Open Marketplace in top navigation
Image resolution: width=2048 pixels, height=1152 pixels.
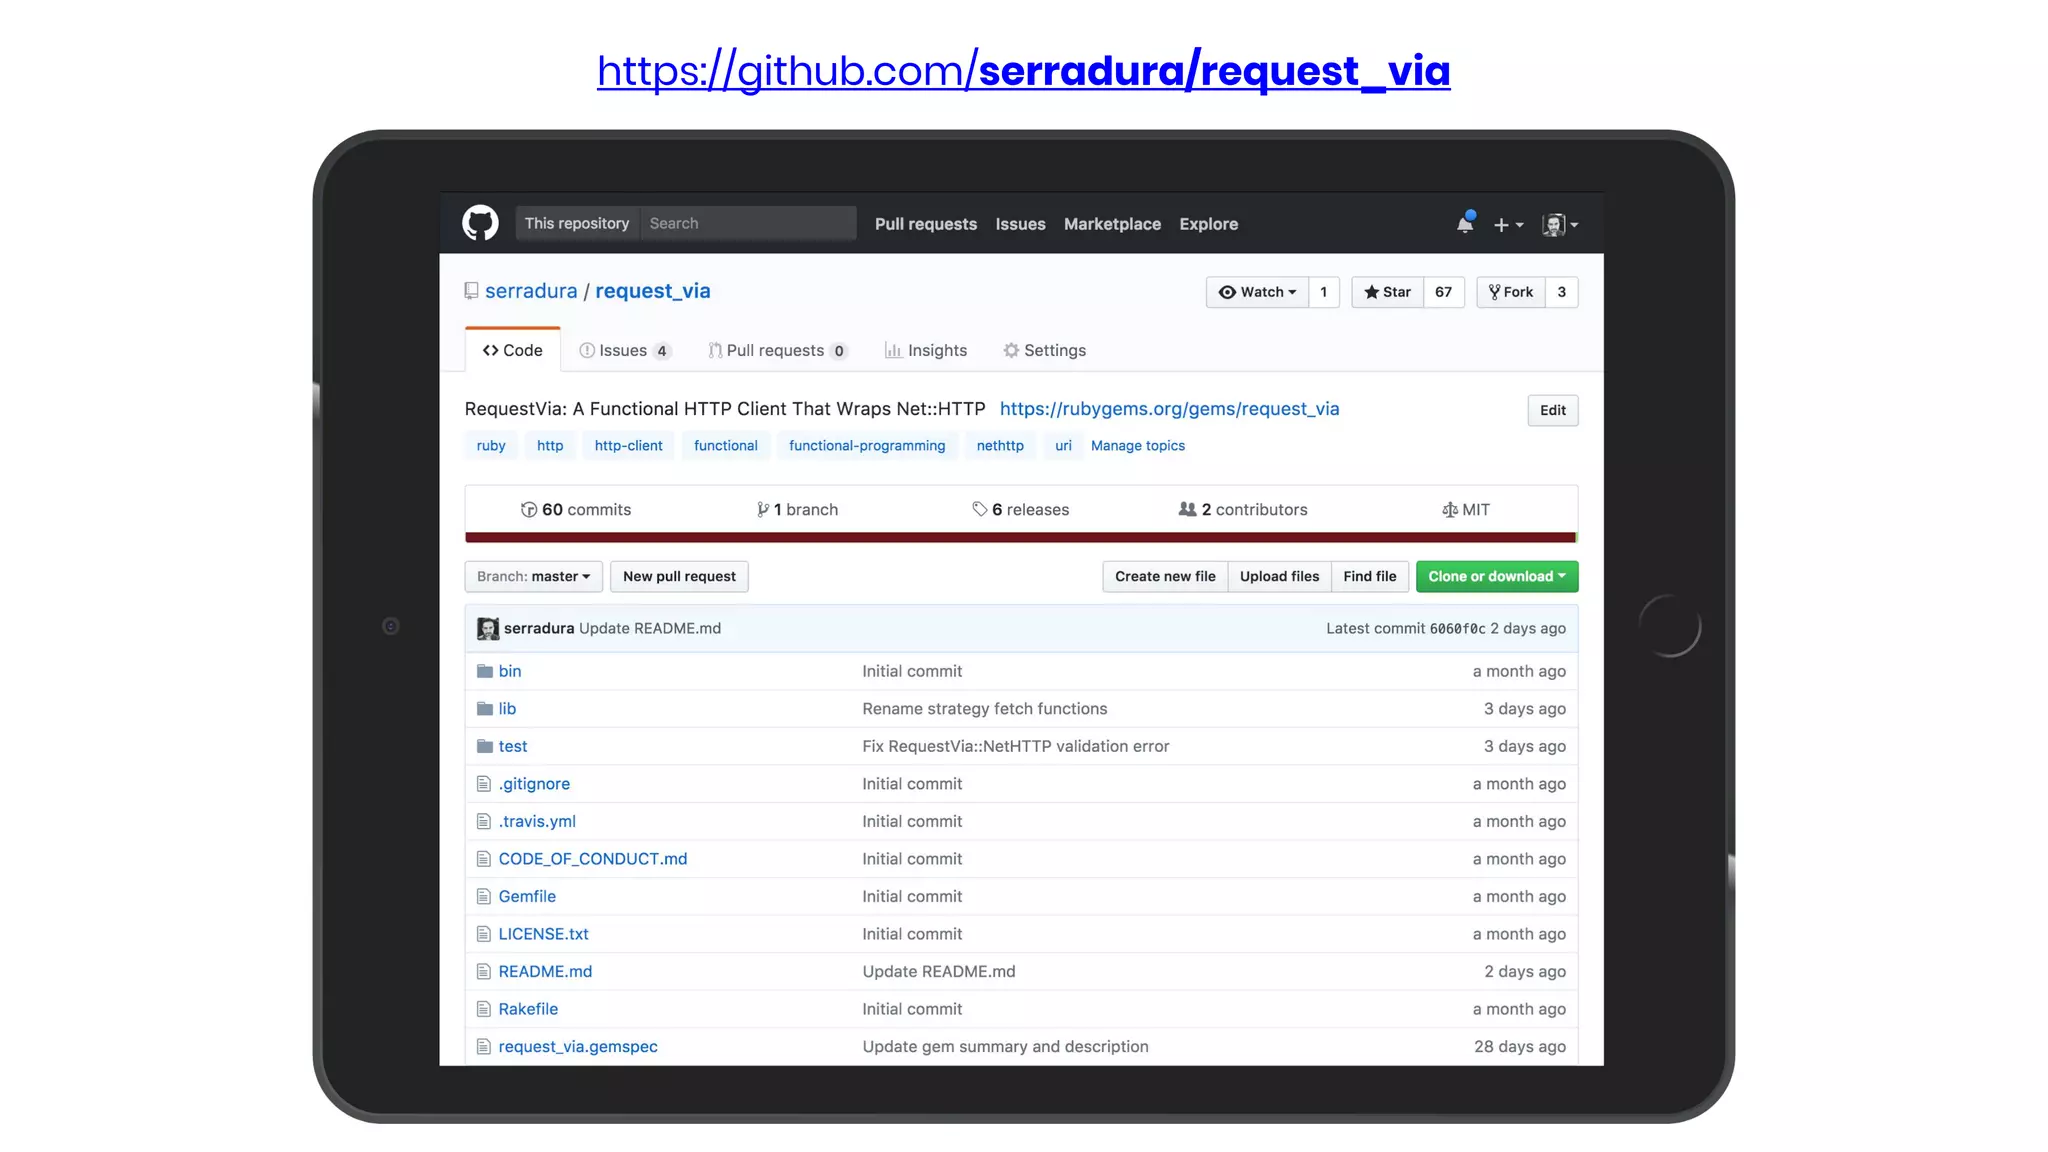coord(1112,224)
